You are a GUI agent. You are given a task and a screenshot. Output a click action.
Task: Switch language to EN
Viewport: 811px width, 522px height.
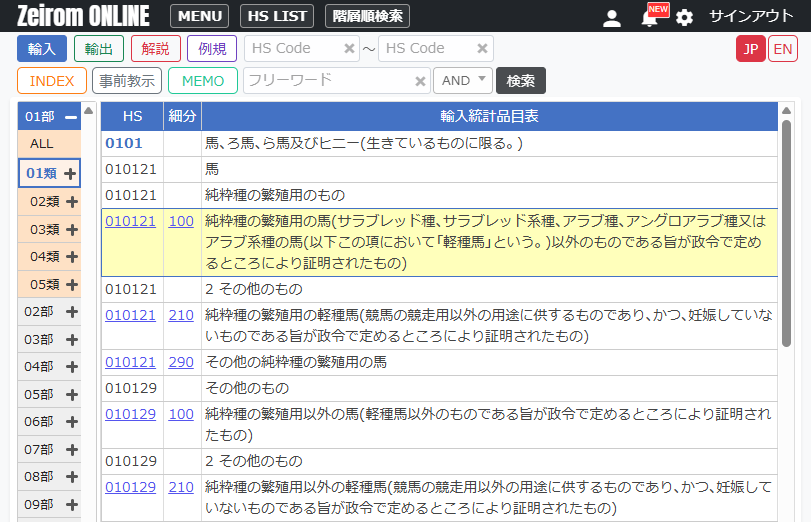[x=783, y=49]
